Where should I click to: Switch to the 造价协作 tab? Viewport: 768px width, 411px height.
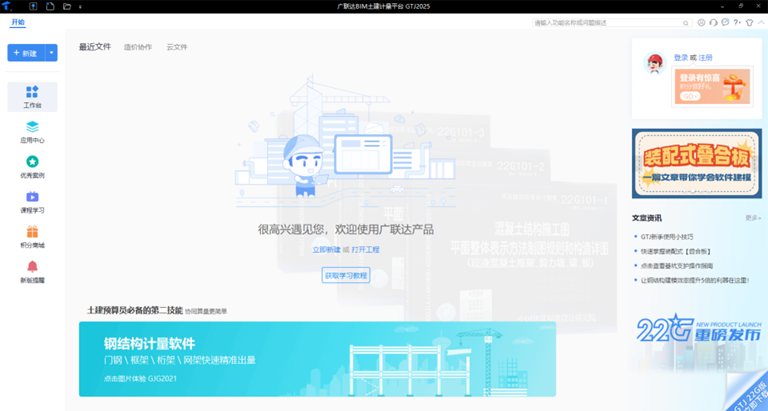pos(138,47)
